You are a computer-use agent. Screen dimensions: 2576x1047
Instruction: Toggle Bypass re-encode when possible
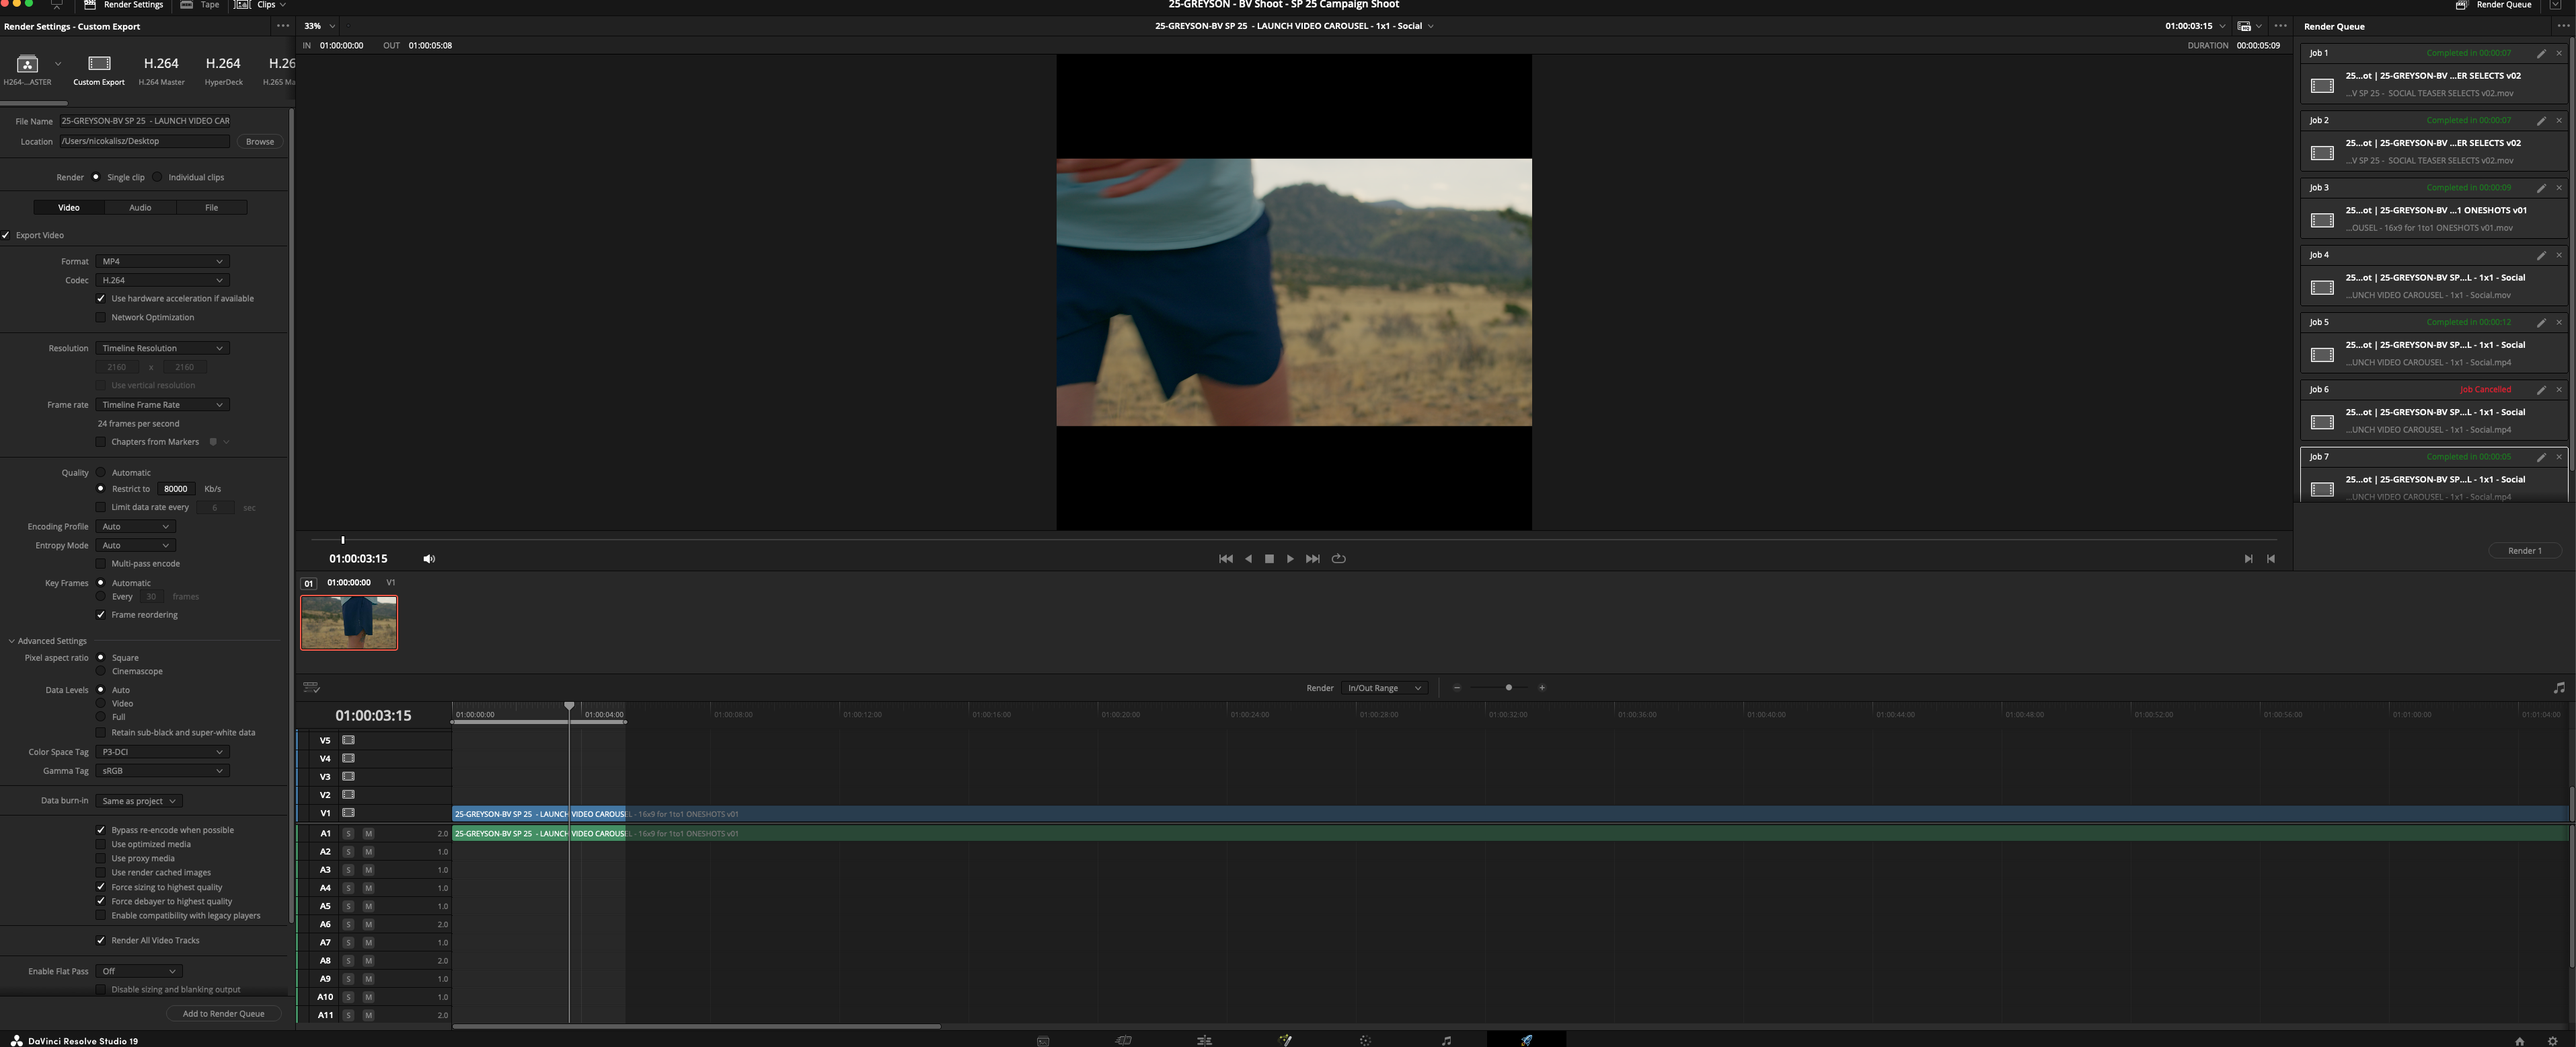(x=100, y=830)
